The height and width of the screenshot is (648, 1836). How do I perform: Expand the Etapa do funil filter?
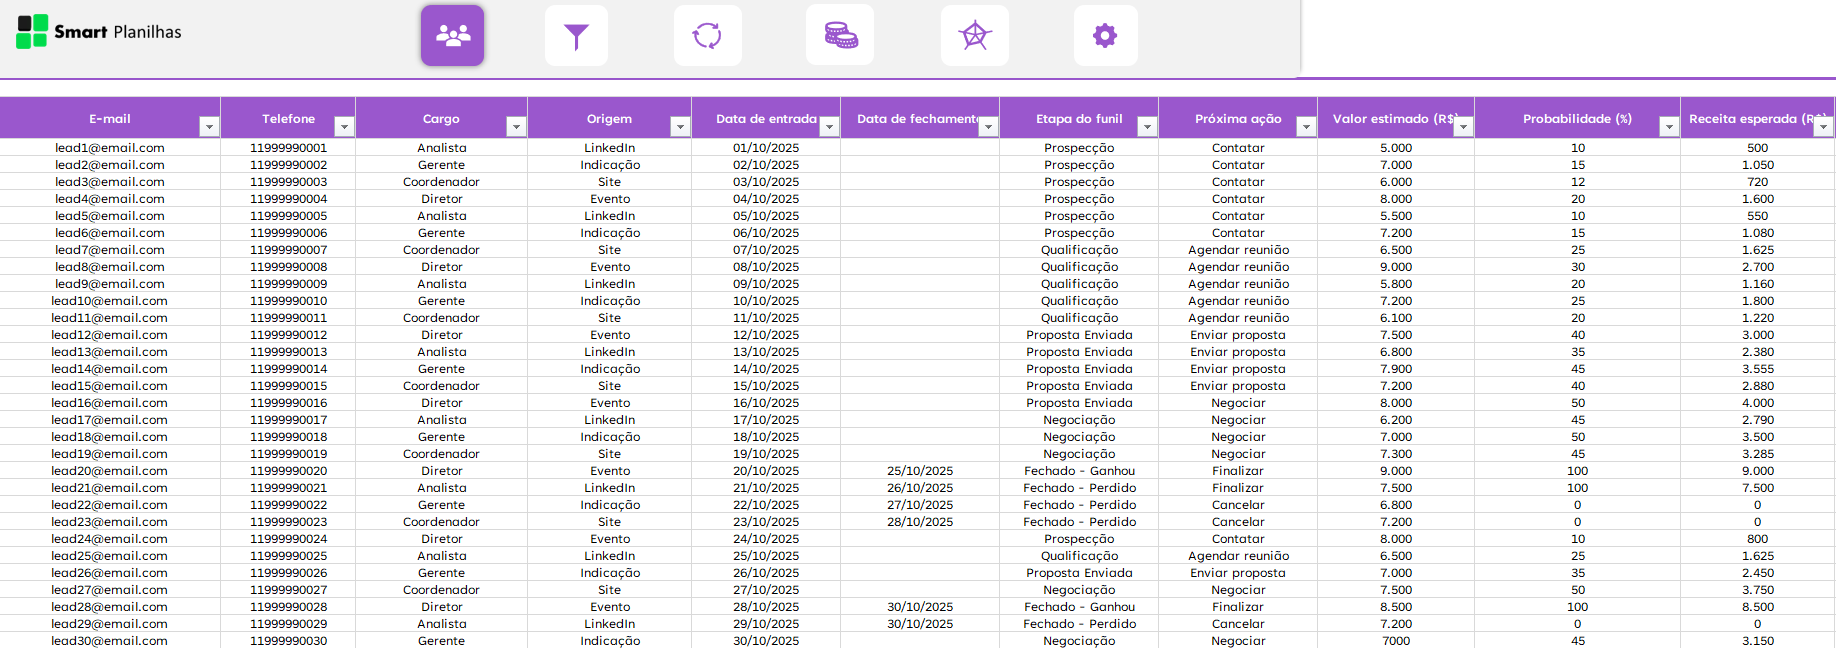click(1147, 127)
